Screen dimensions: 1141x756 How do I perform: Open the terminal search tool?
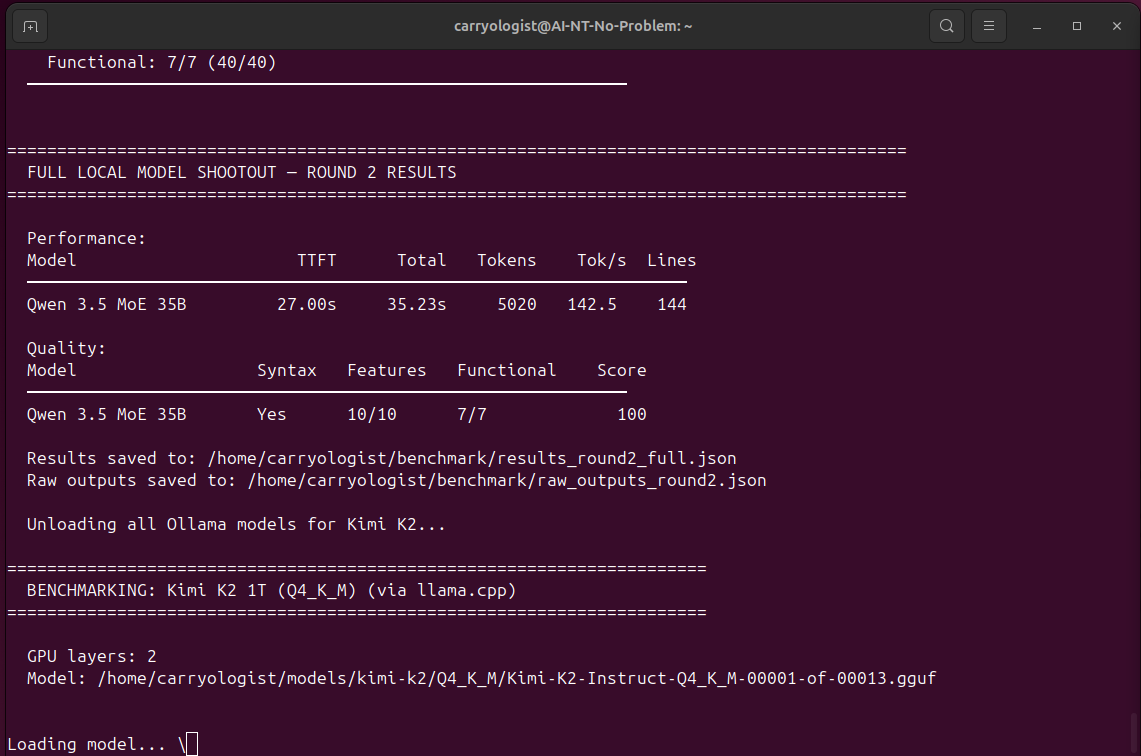[947, 26]
